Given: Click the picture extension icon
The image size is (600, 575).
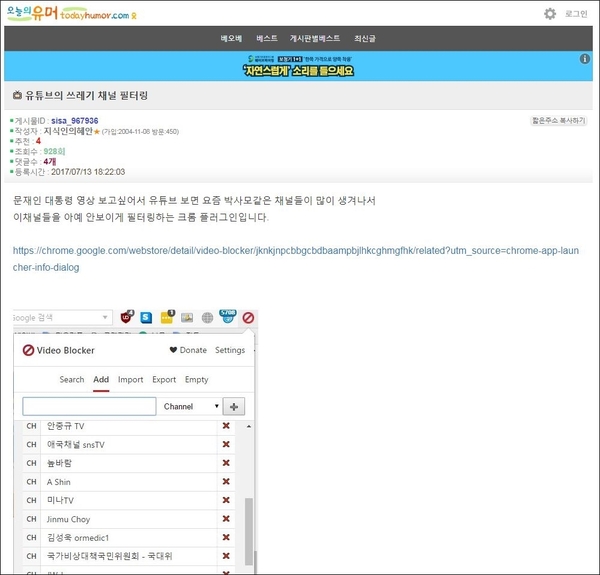Looking at the screenshot, I should (187, 318).
